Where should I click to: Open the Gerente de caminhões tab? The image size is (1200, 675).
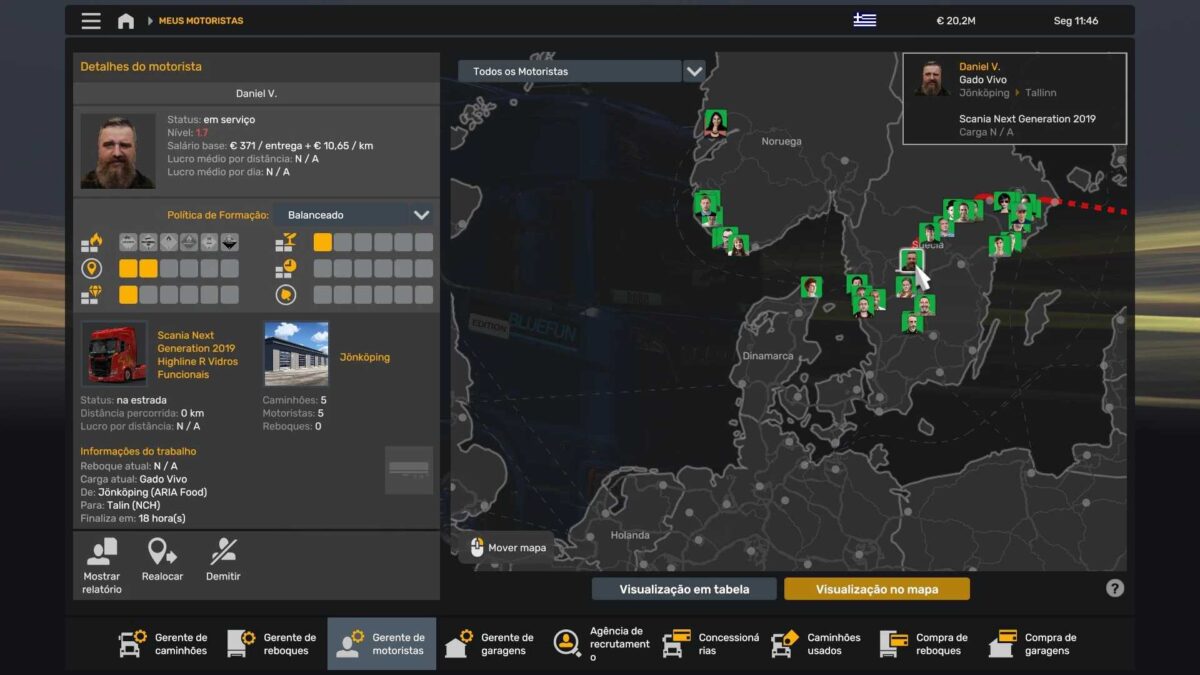(164, 644)
